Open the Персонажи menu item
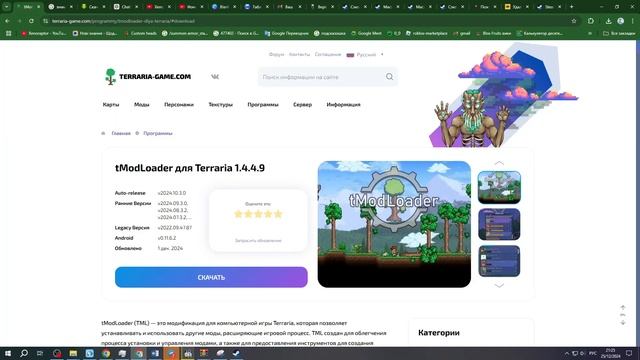The image size is (640, 360). [179, 104]
